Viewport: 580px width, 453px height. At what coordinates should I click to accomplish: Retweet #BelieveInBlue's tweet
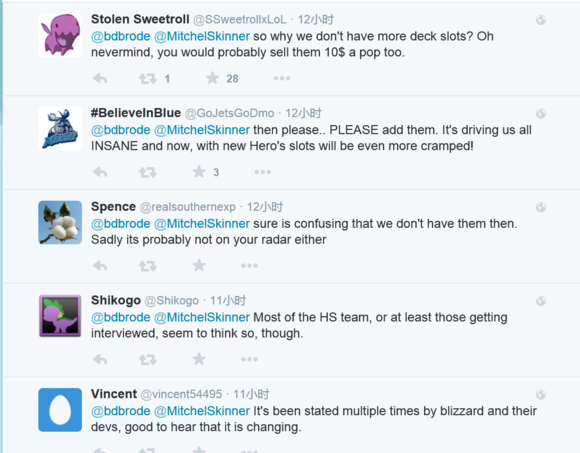click(148, 172)
